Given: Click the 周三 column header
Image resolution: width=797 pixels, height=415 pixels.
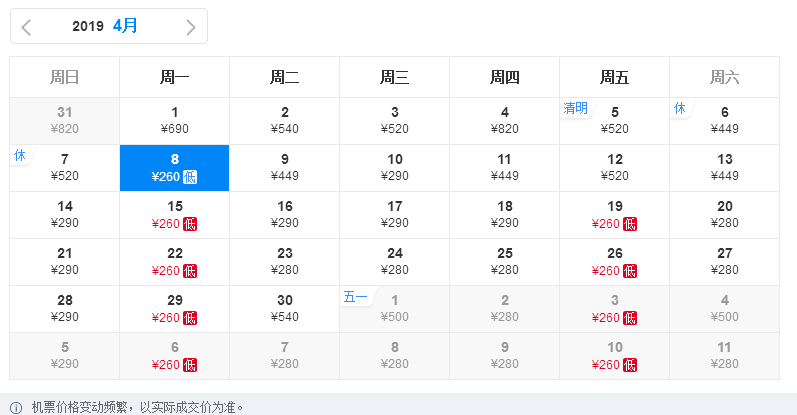Looking at the screenshot, I should point(394,77).
